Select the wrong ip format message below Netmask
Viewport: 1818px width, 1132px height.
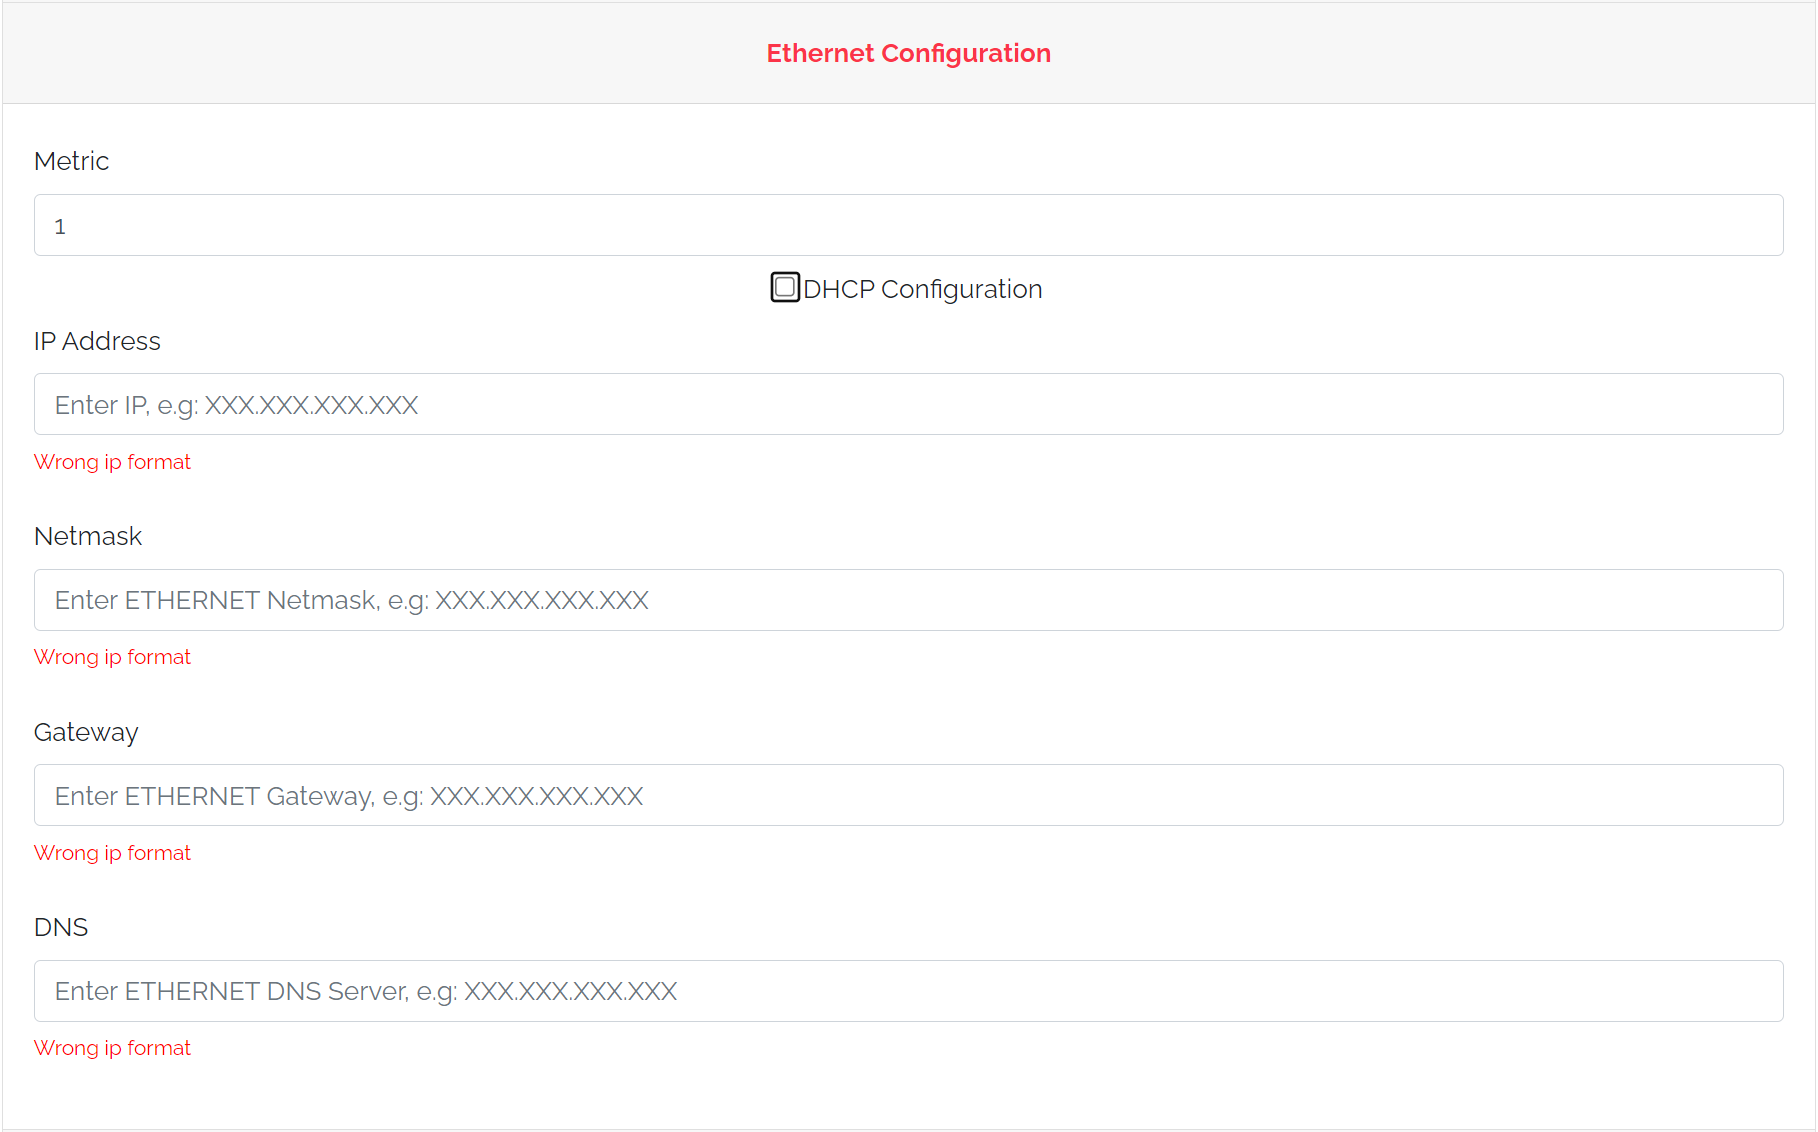coord(112,656)
